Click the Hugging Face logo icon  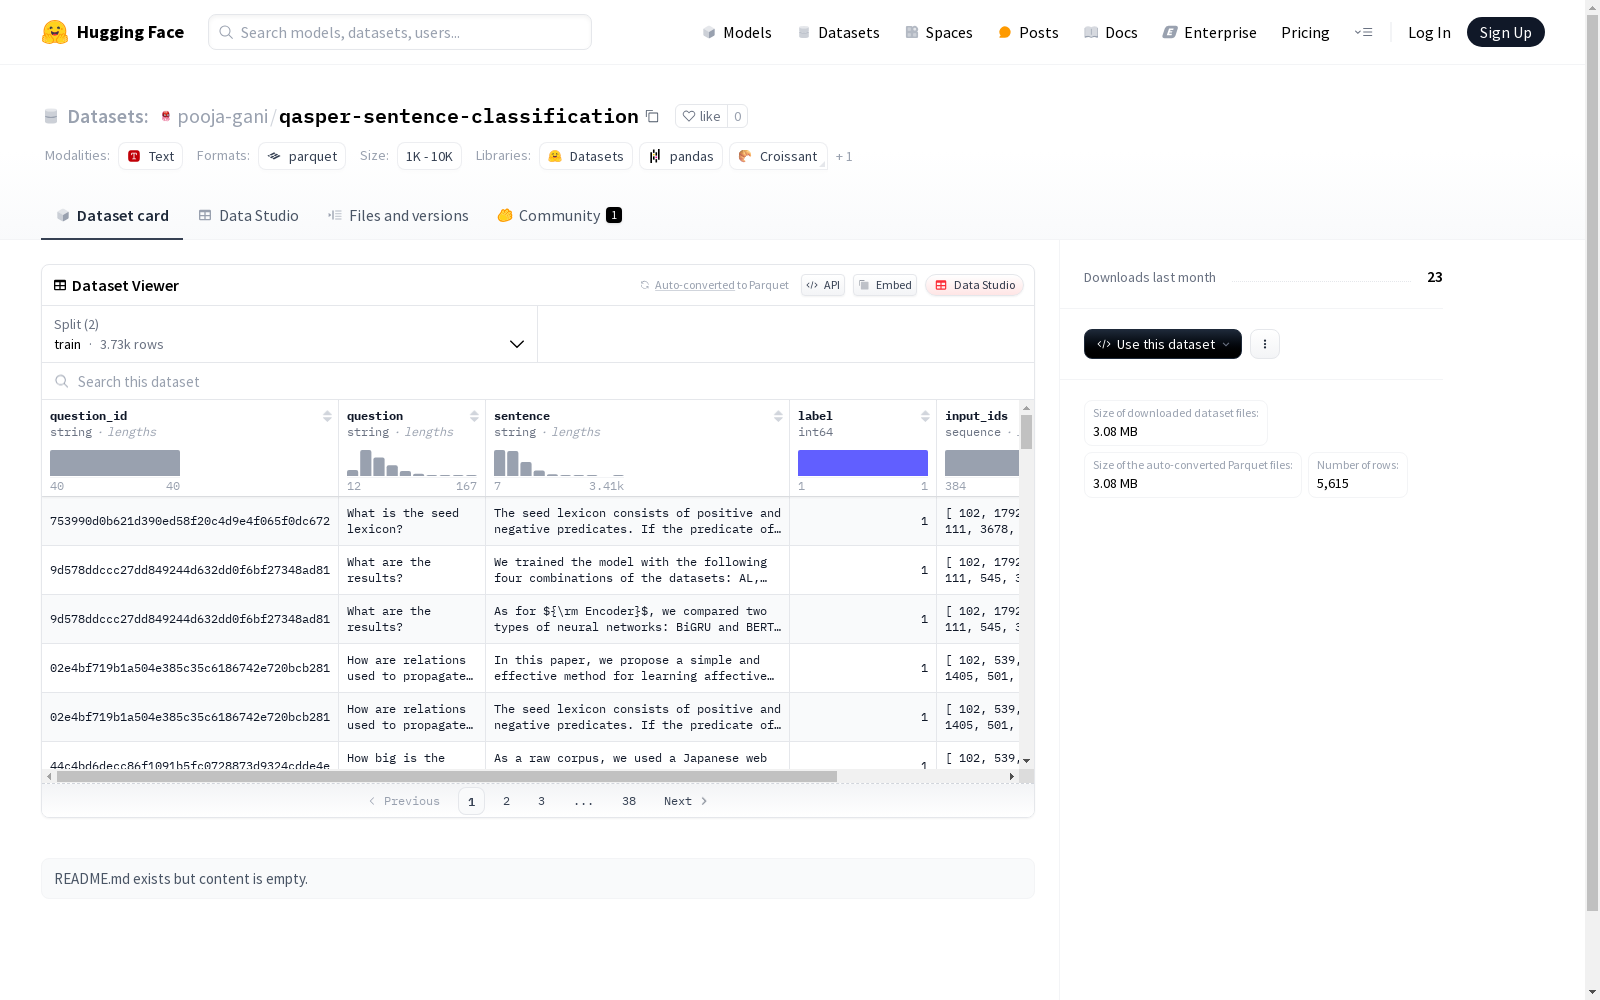pyautogui.click(x=55, y=32)
